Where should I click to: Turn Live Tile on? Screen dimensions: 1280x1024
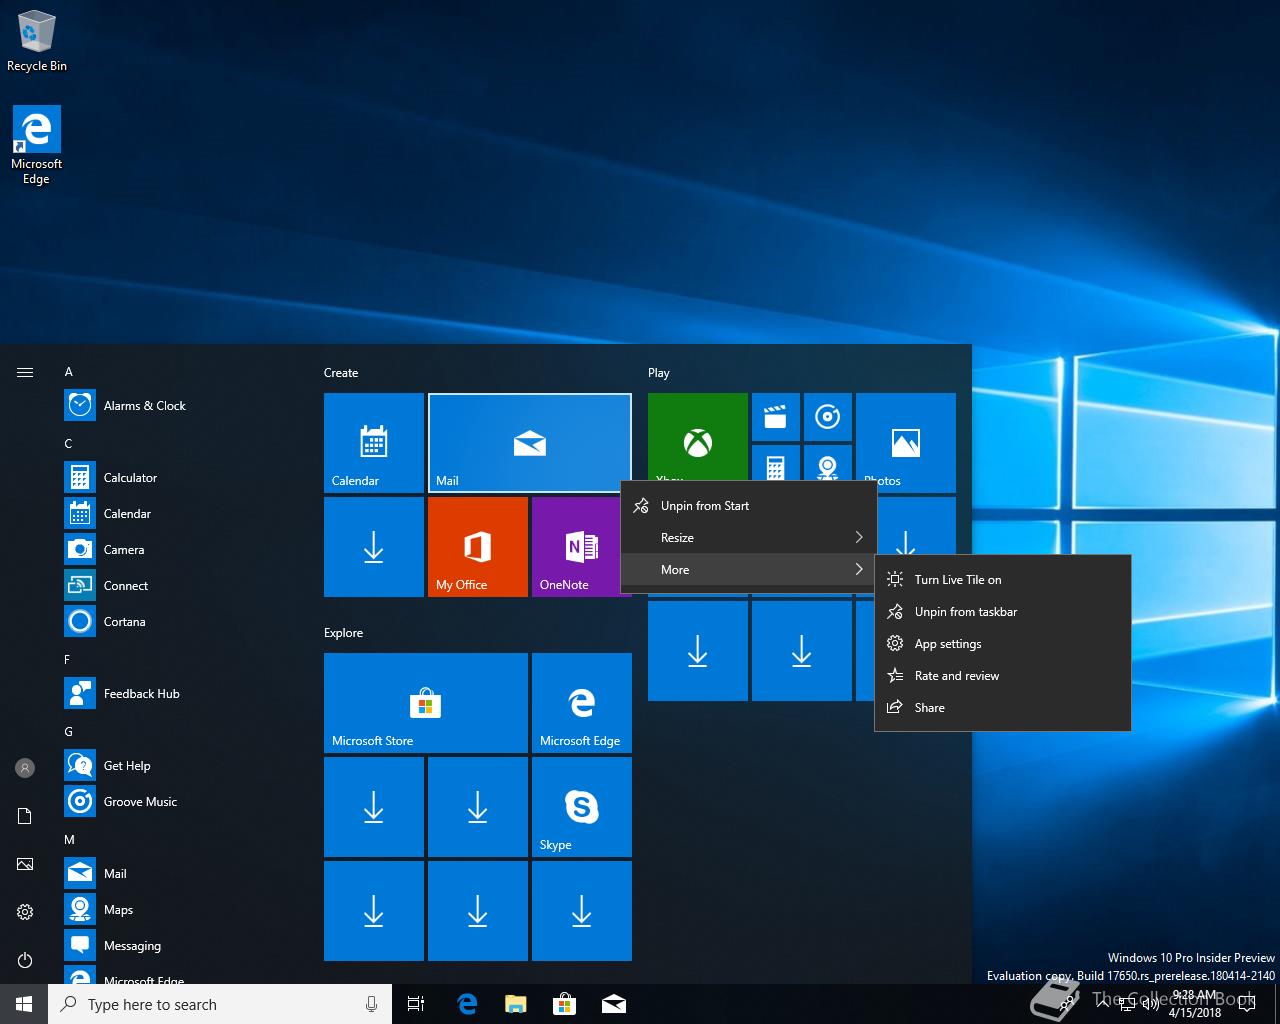pyautogui.click(x=1003, y=580)
